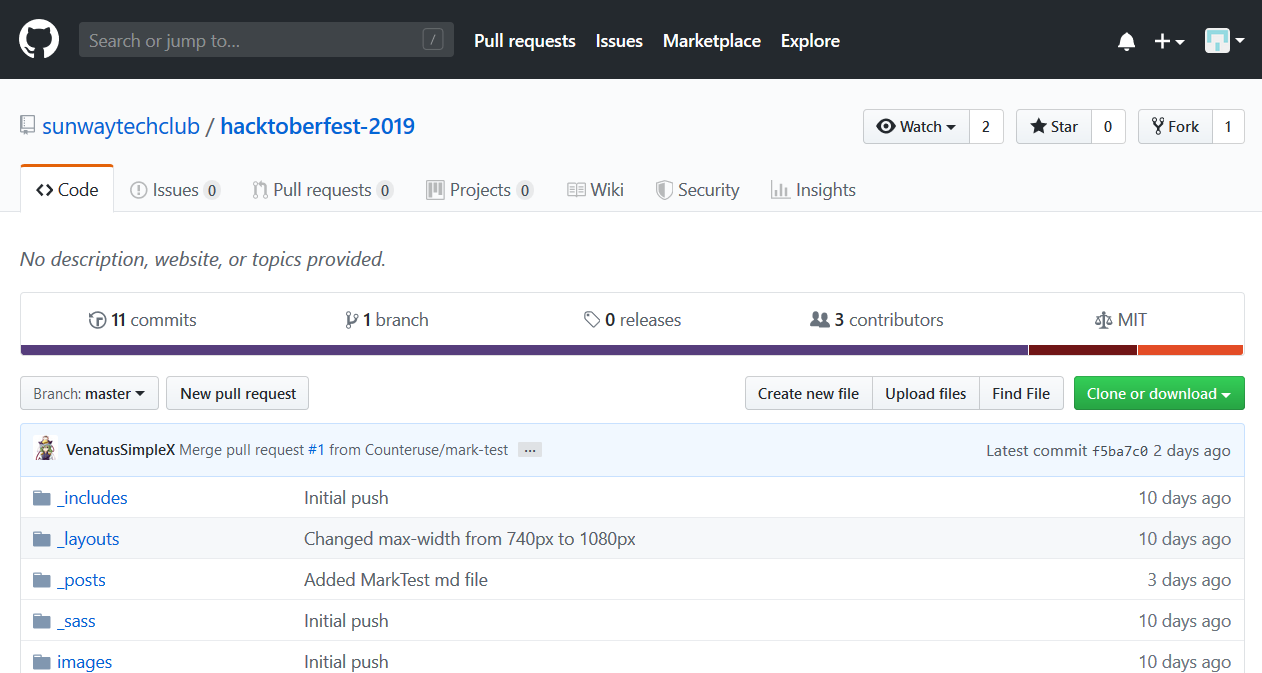Open the Insights tab

click(x=813, y=190)
